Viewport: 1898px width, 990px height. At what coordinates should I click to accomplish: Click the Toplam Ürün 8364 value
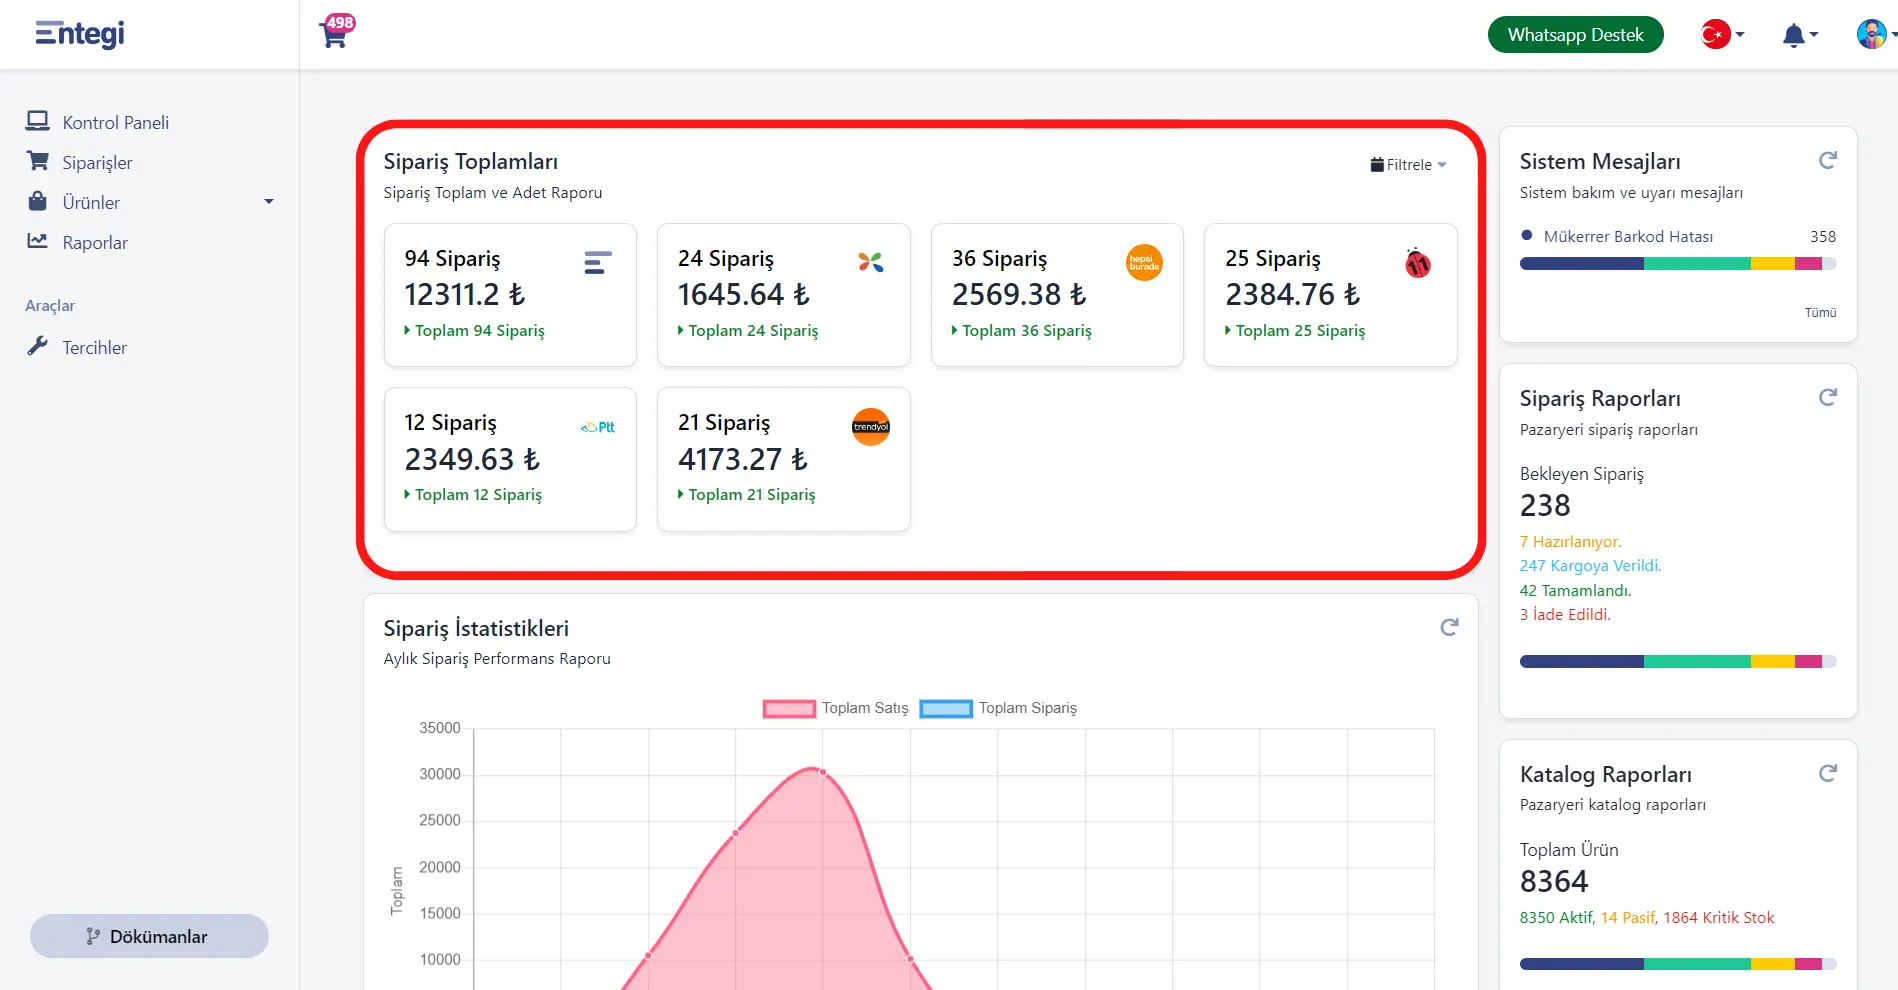[1554, 882]
